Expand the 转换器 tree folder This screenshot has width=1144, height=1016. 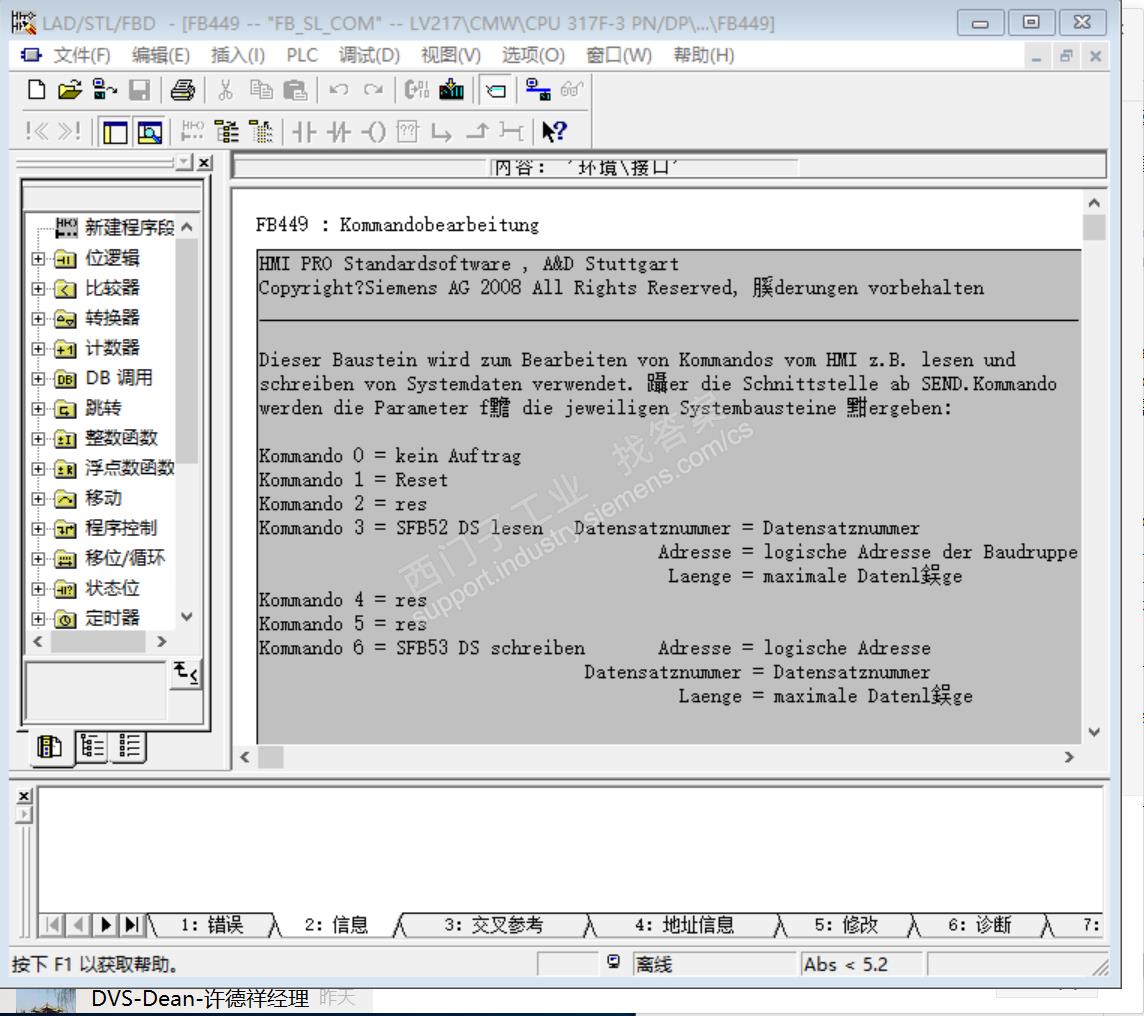pyautogui.click(x=38, y=319)
